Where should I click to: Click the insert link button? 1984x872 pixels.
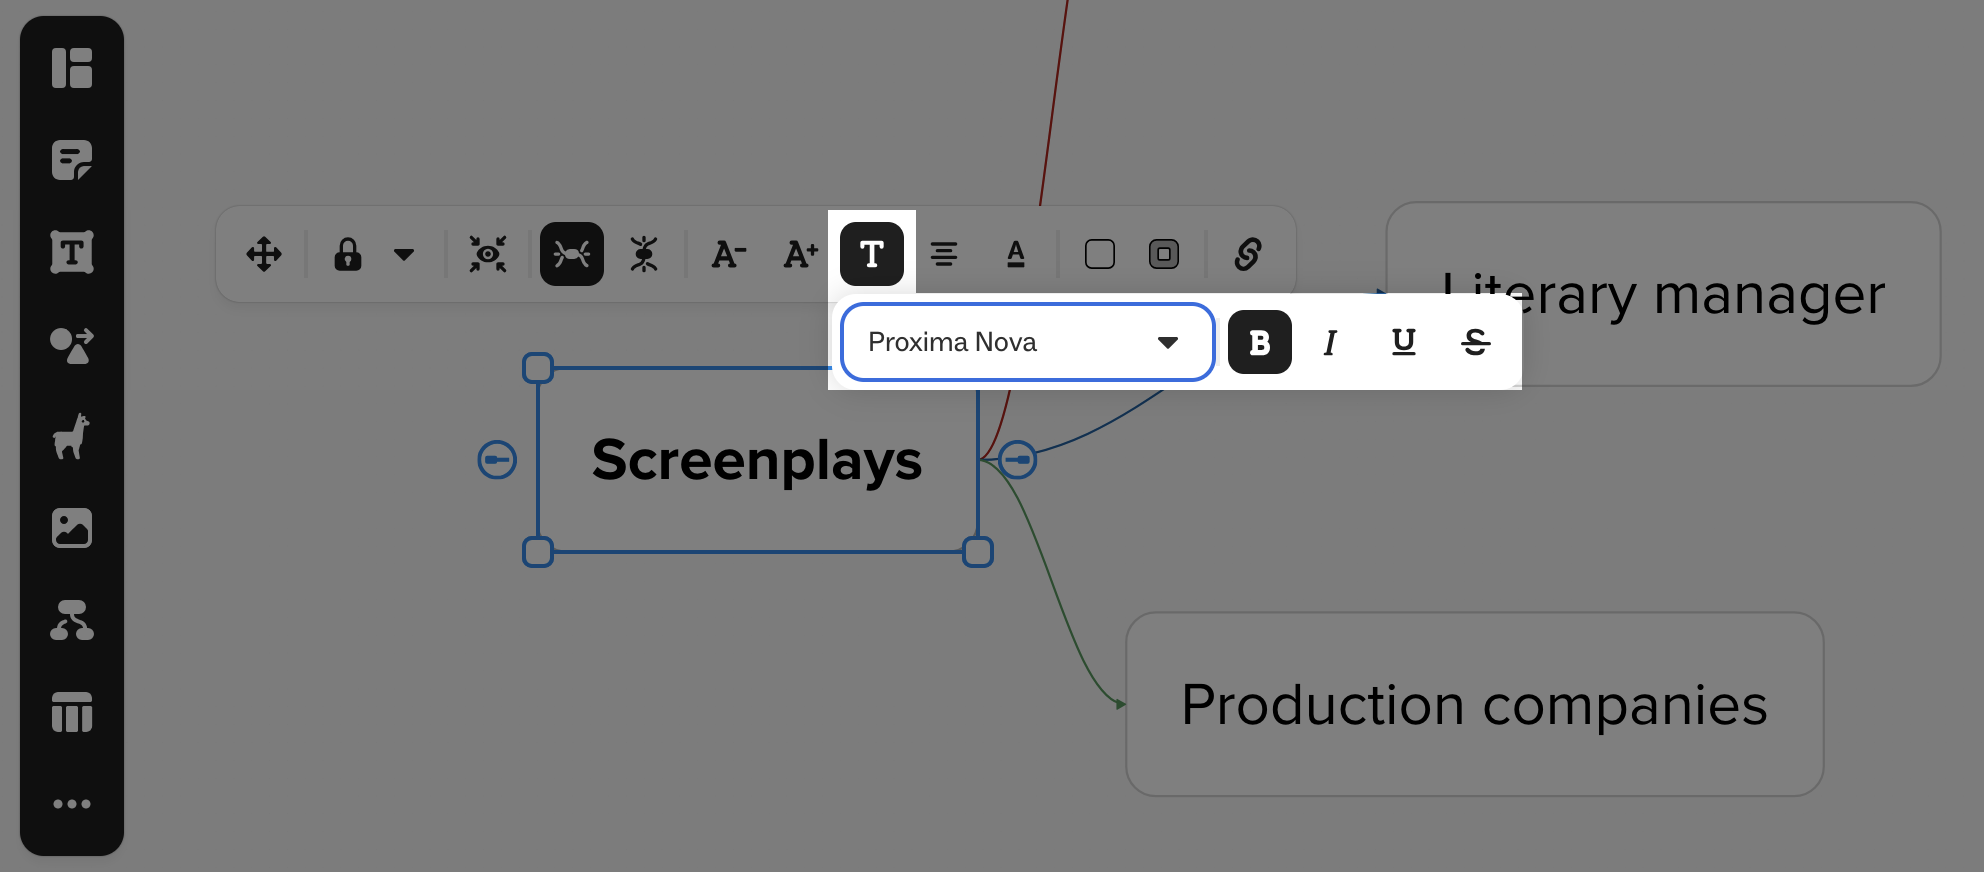1247,254
